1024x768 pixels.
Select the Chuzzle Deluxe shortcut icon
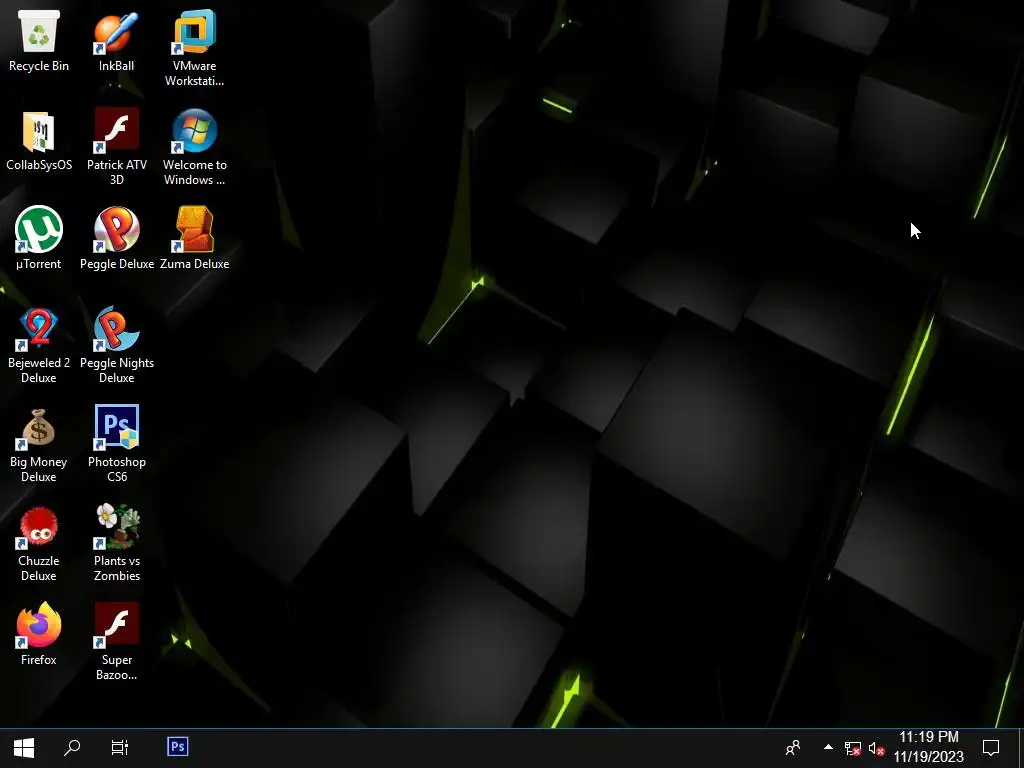pos(39,543)
